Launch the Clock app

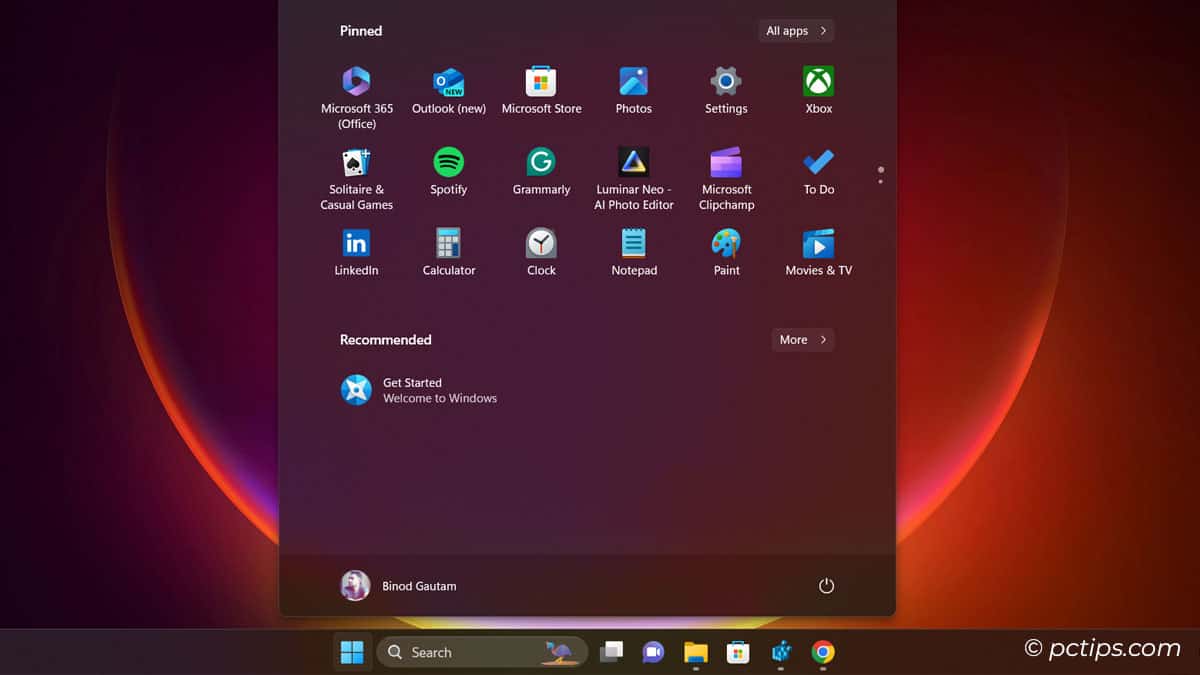pos(541,245)
